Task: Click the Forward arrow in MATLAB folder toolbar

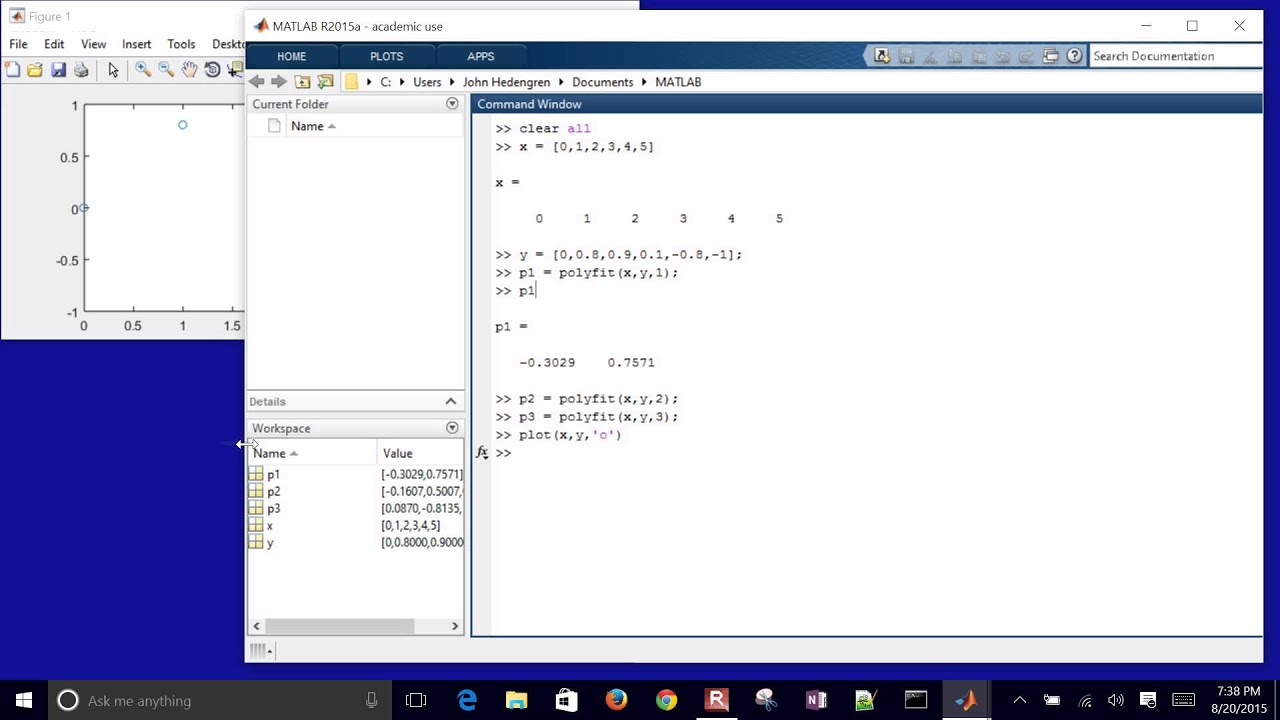Action: [279, 82]
